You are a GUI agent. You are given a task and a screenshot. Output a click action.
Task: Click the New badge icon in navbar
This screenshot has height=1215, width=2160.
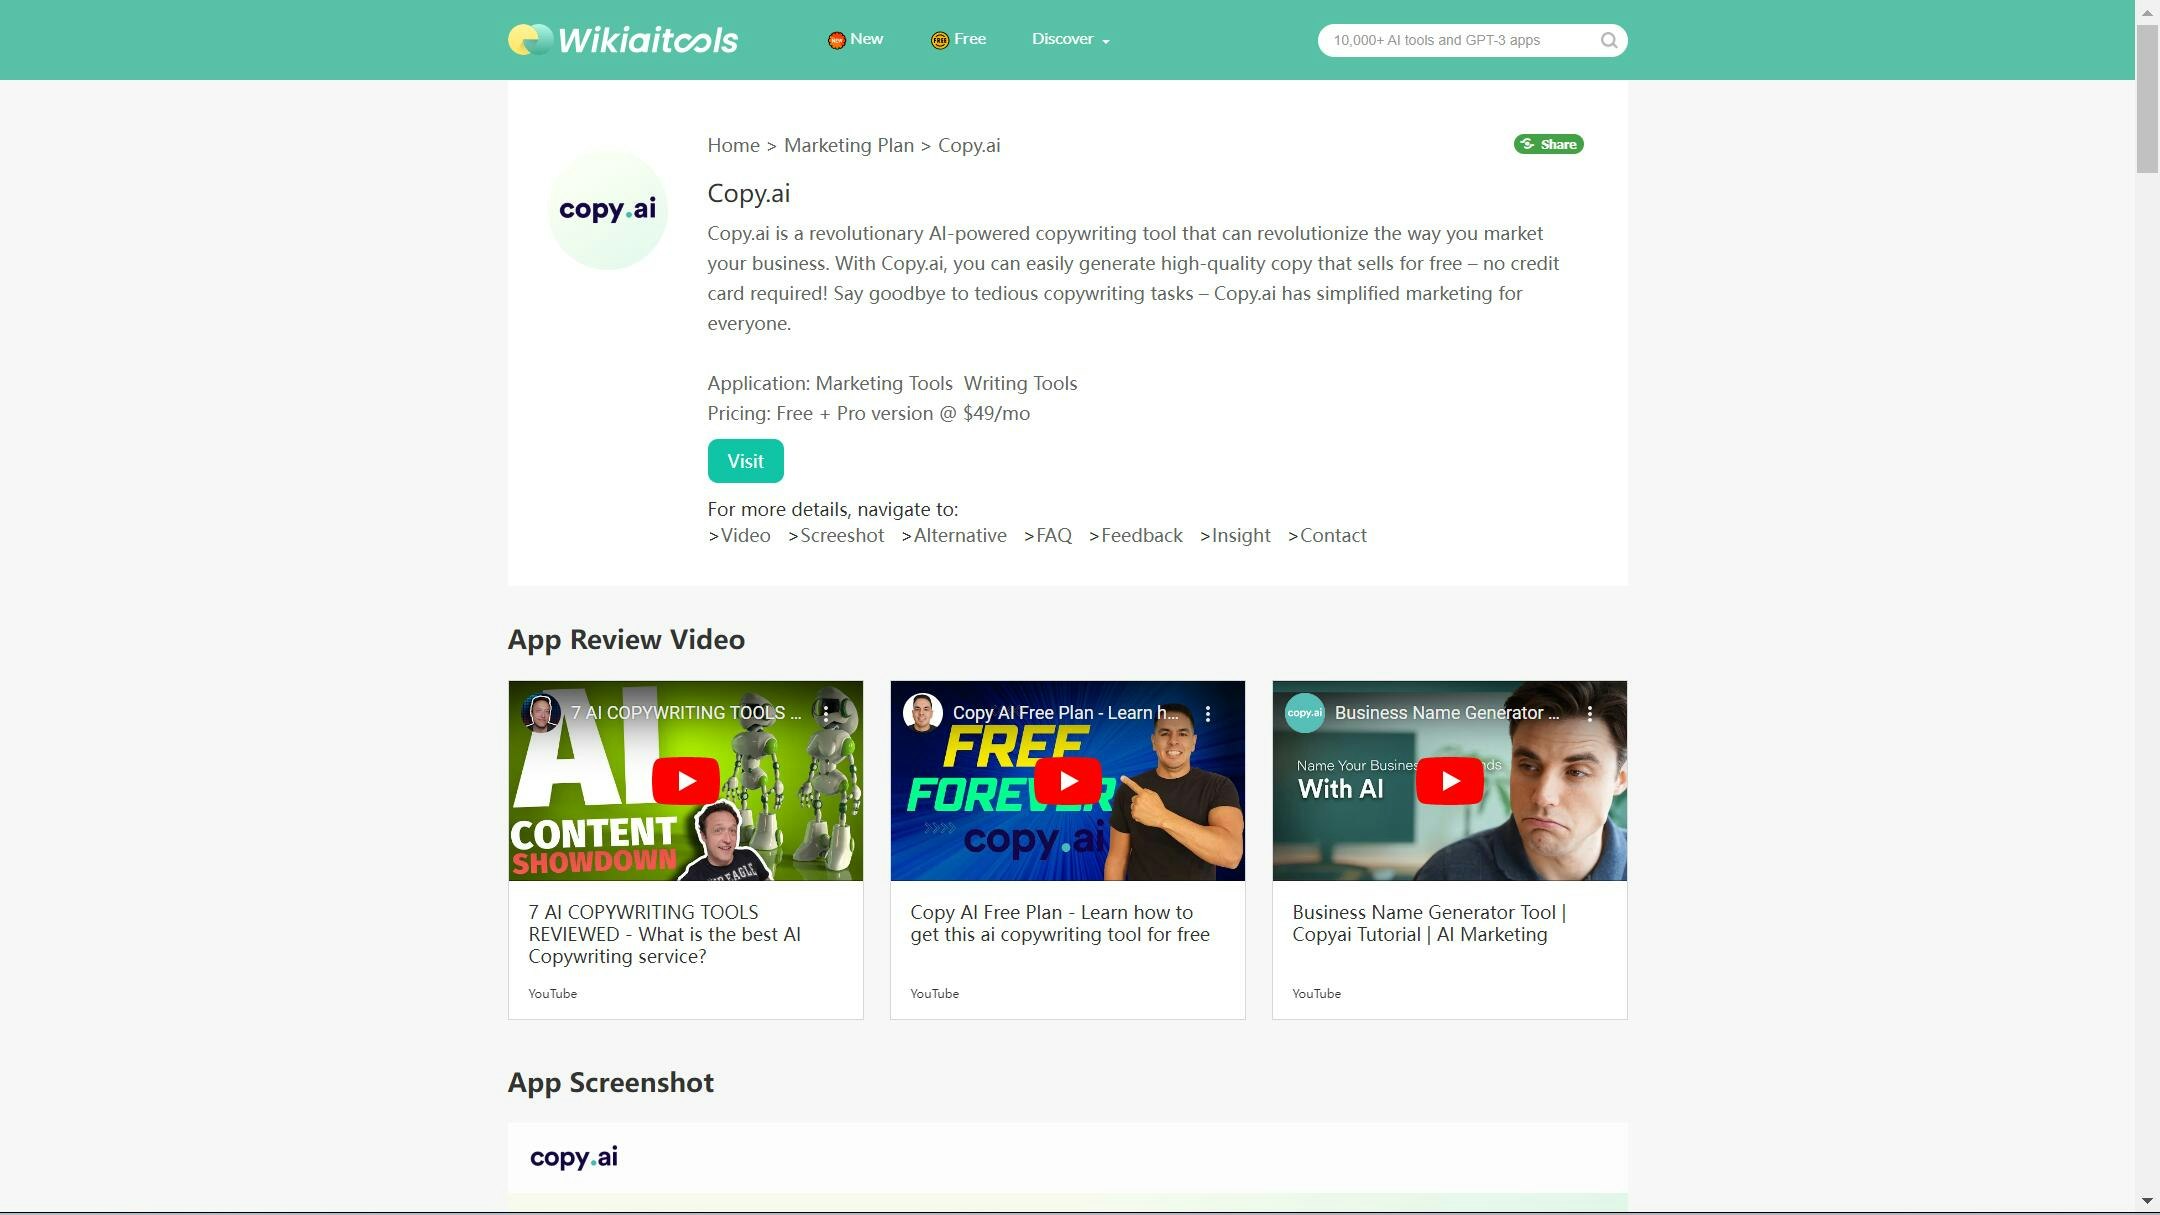pos(836,40)
